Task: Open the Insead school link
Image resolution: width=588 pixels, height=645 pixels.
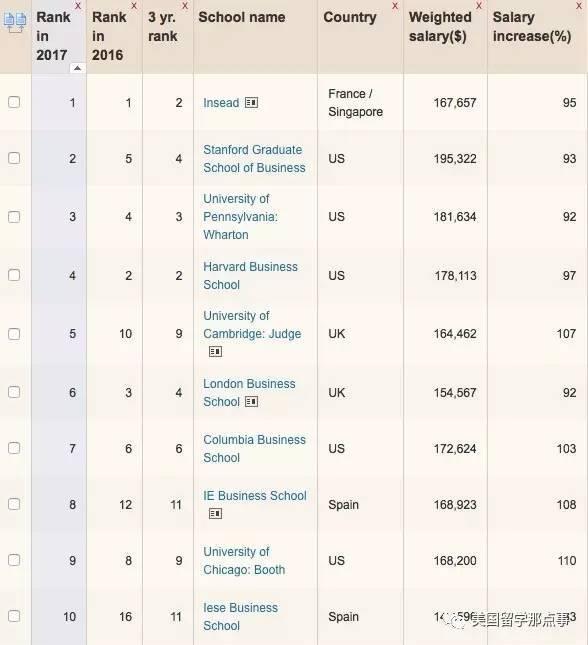Action: pyautogui.click(x=221, y=103)
